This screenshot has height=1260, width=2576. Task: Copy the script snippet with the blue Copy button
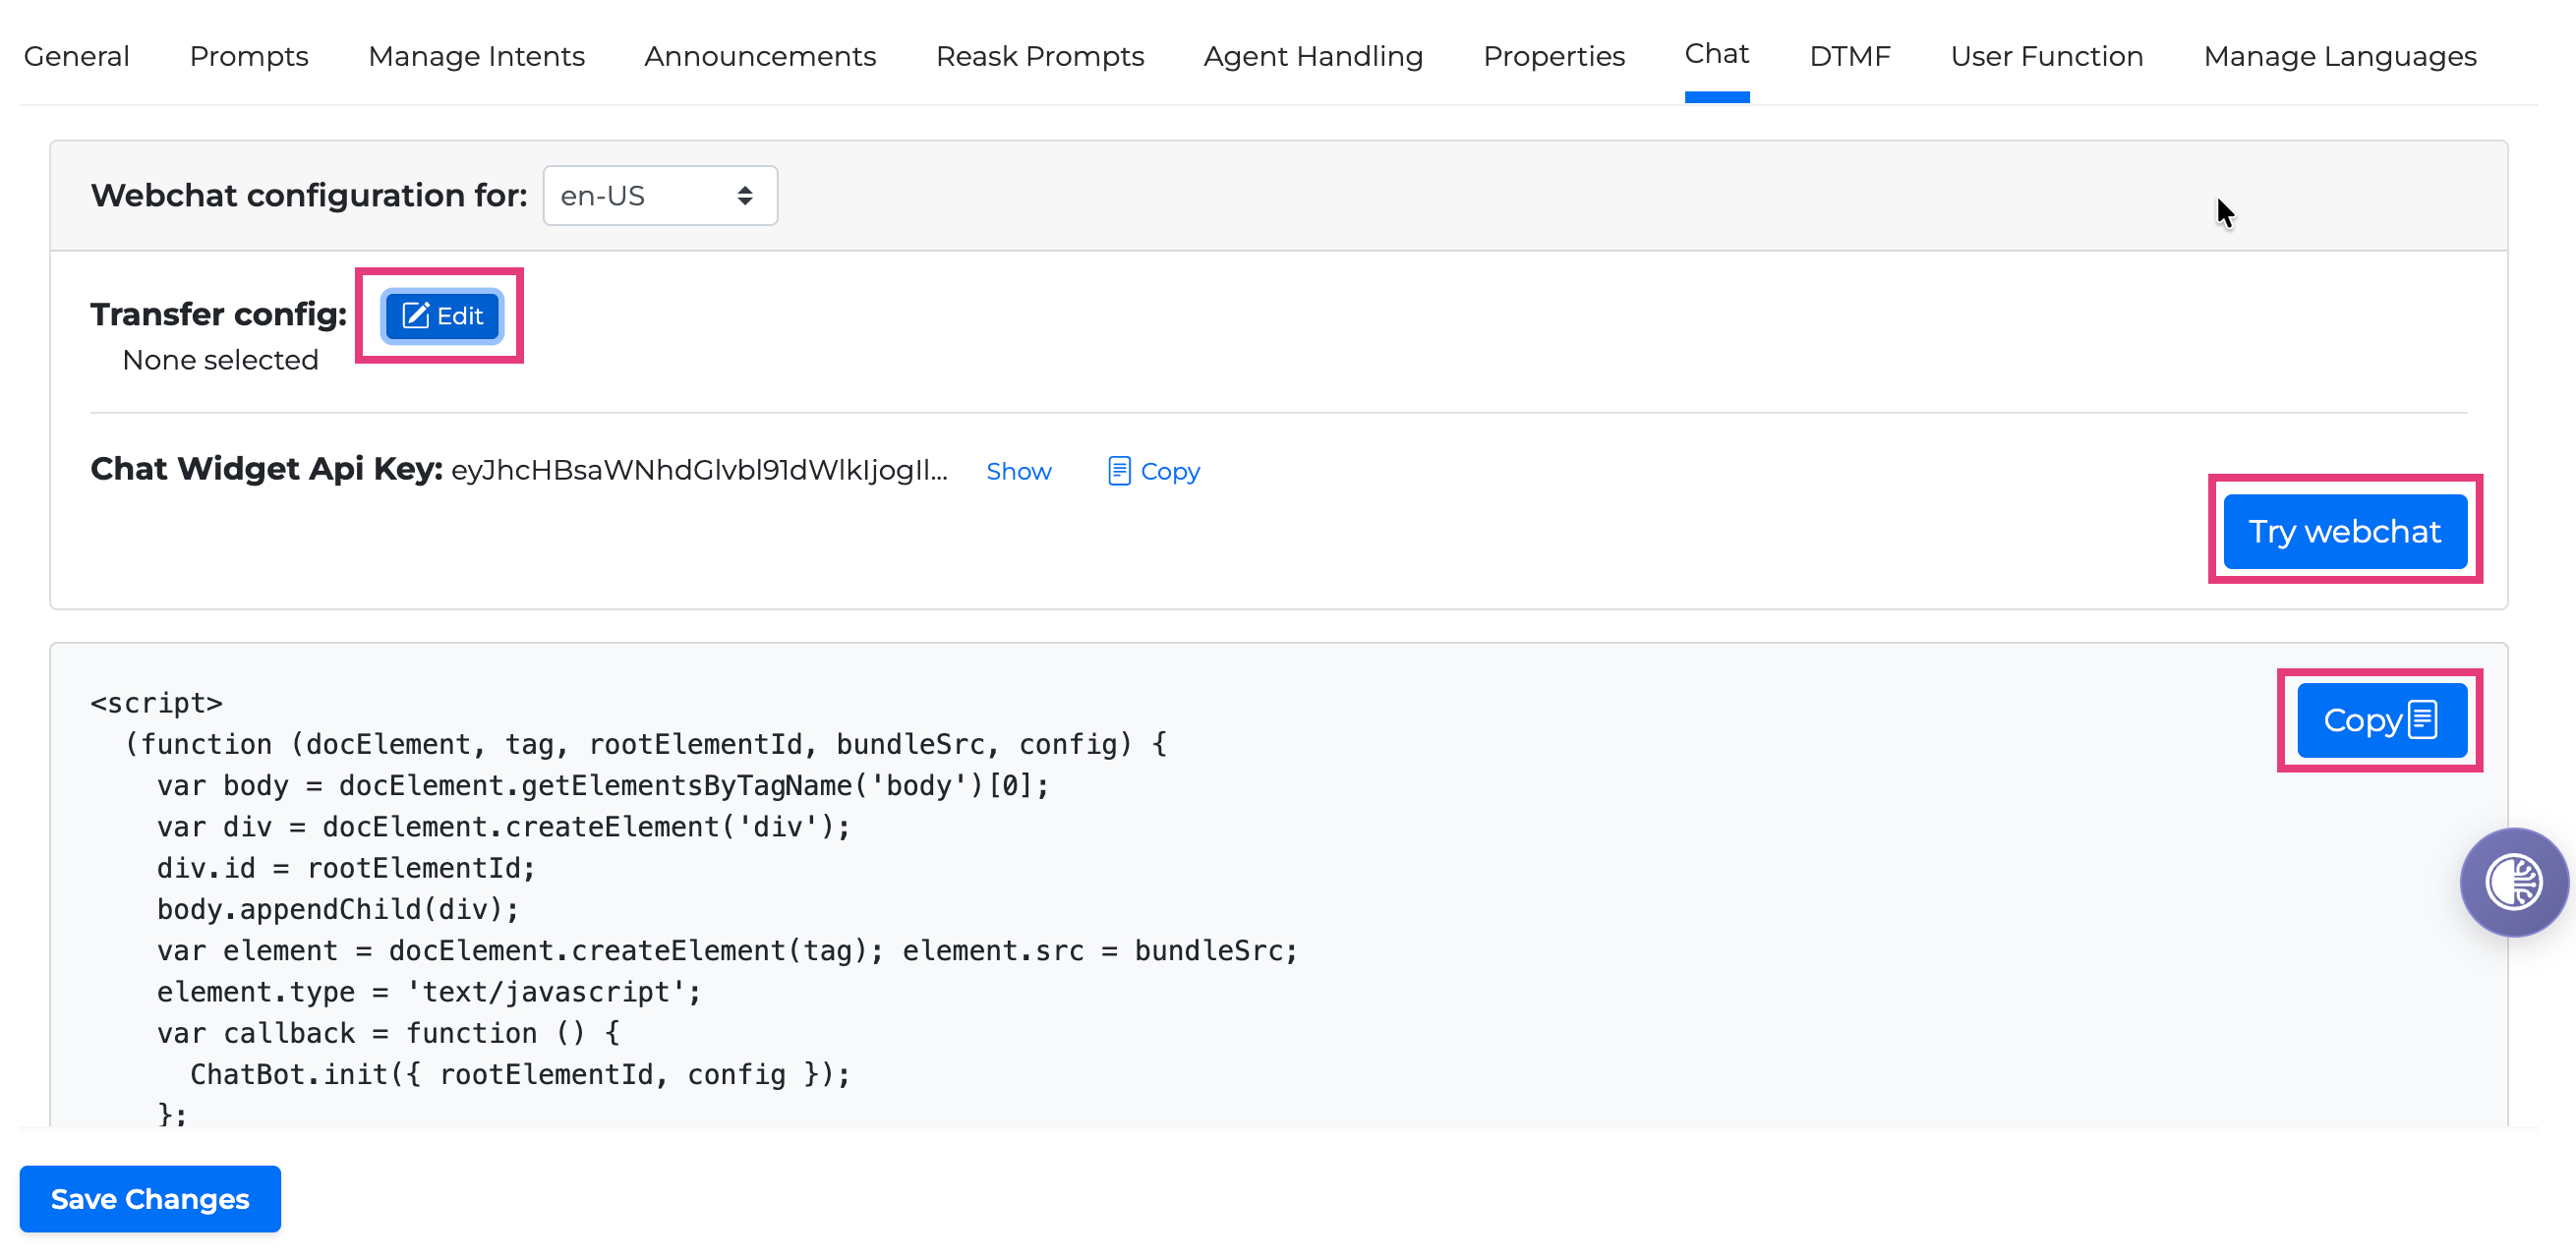click(2381, 720)
